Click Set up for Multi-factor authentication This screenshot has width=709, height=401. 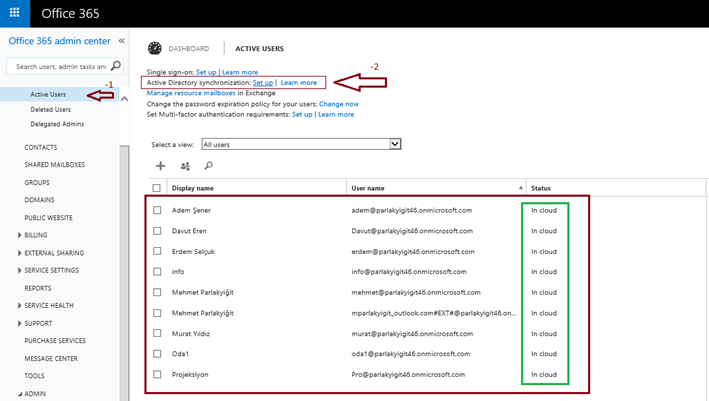302,114
